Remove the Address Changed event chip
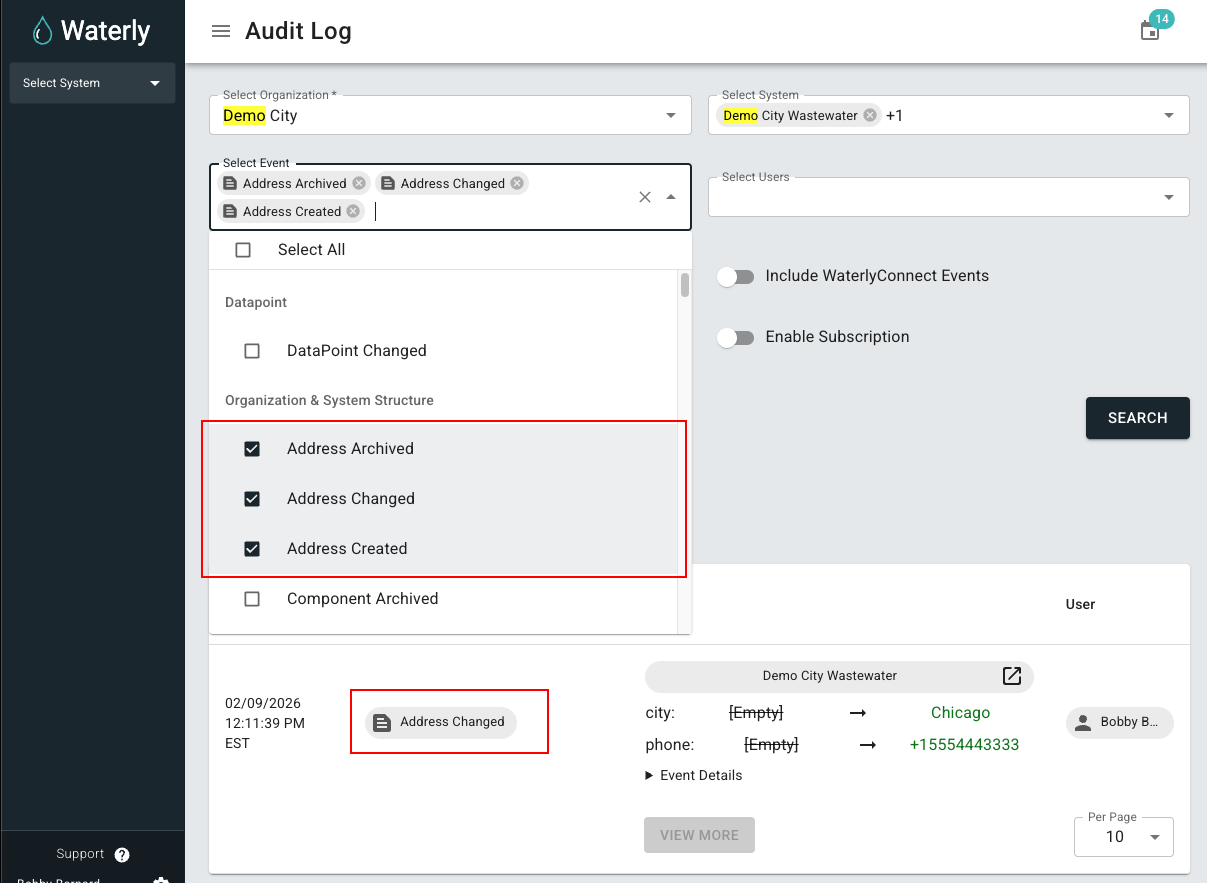This screenshot has width=1207, height=883. coord(517,183)
